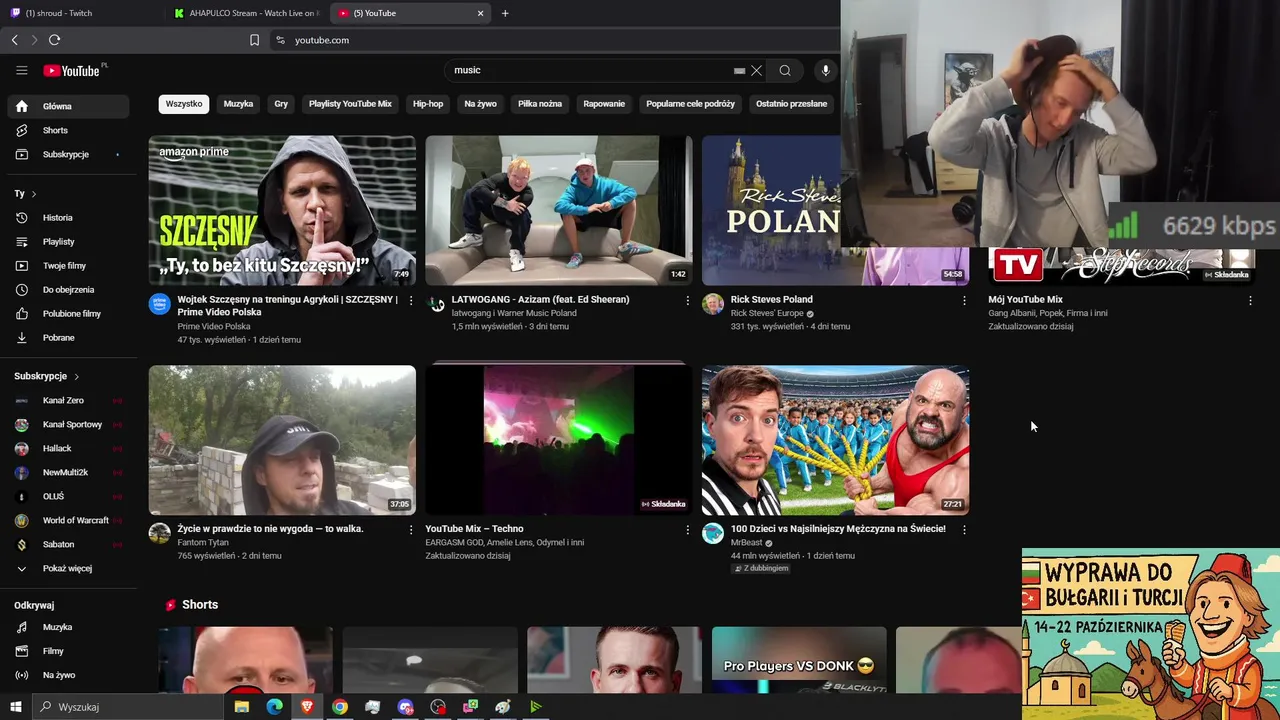The height and width of the screenshot is (720, 1280).
Task: Open Brave browser from taskbar
Action: click(307, 706)
